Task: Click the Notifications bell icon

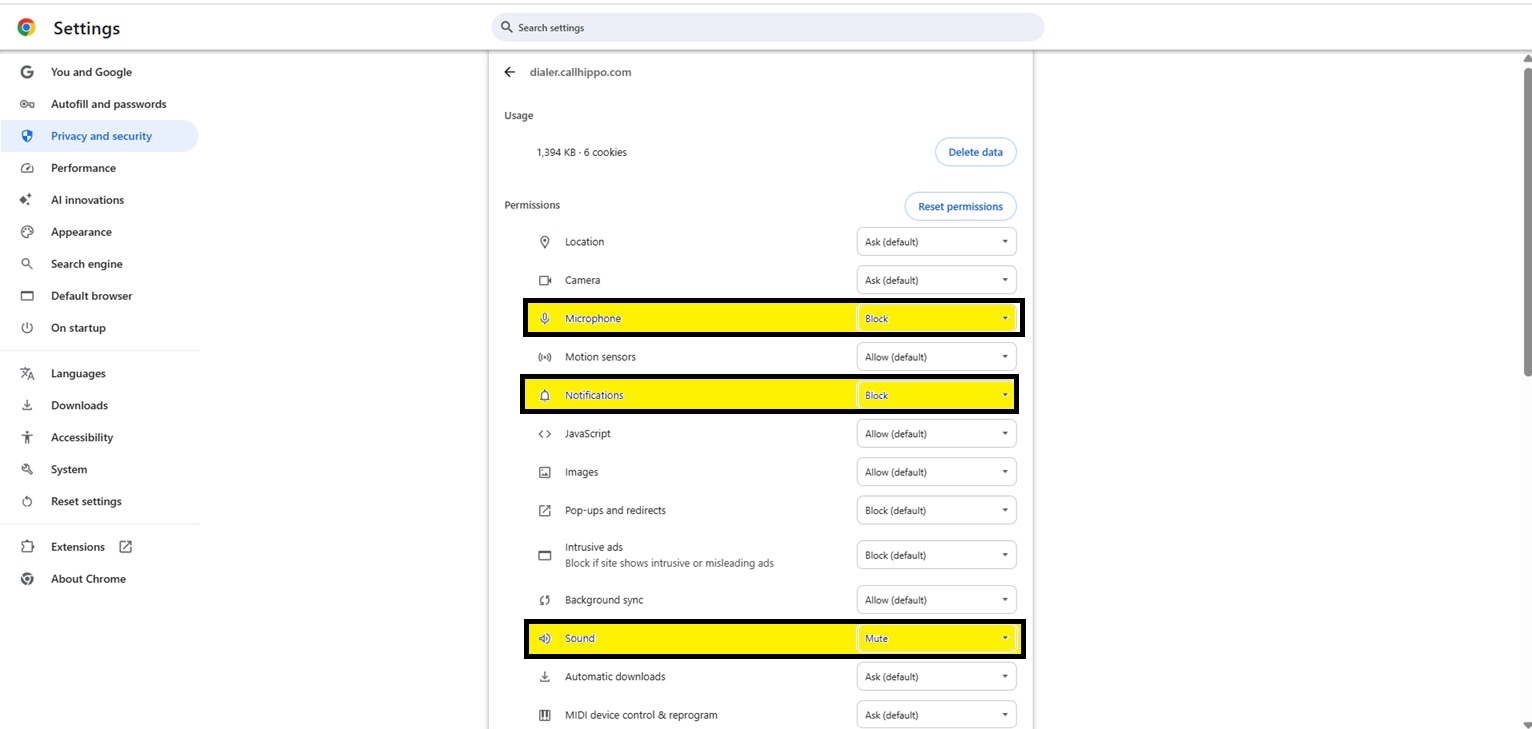Action: (545, 396)
